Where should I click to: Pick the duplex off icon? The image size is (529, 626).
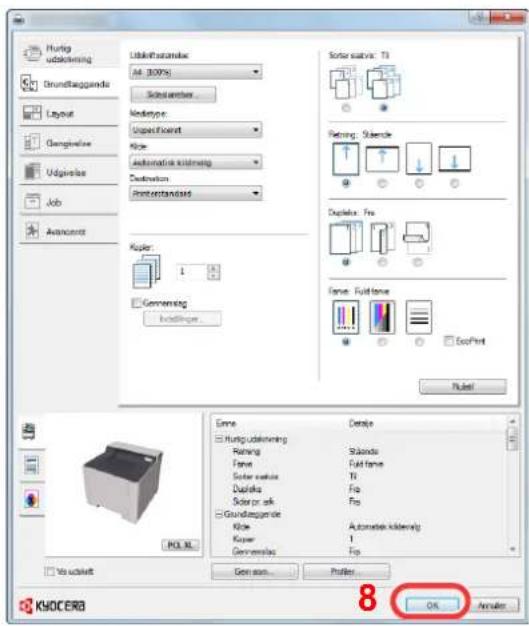point(346,238)
